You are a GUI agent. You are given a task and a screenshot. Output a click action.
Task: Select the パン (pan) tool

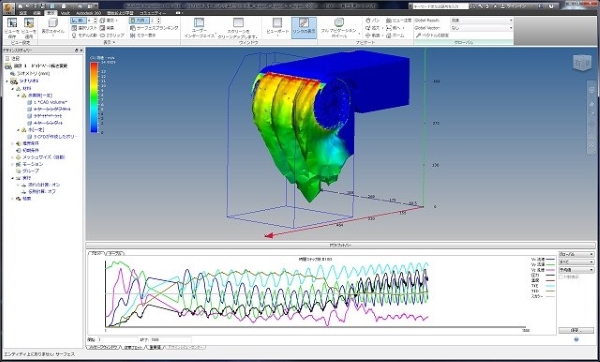click(x=372, y=20)
